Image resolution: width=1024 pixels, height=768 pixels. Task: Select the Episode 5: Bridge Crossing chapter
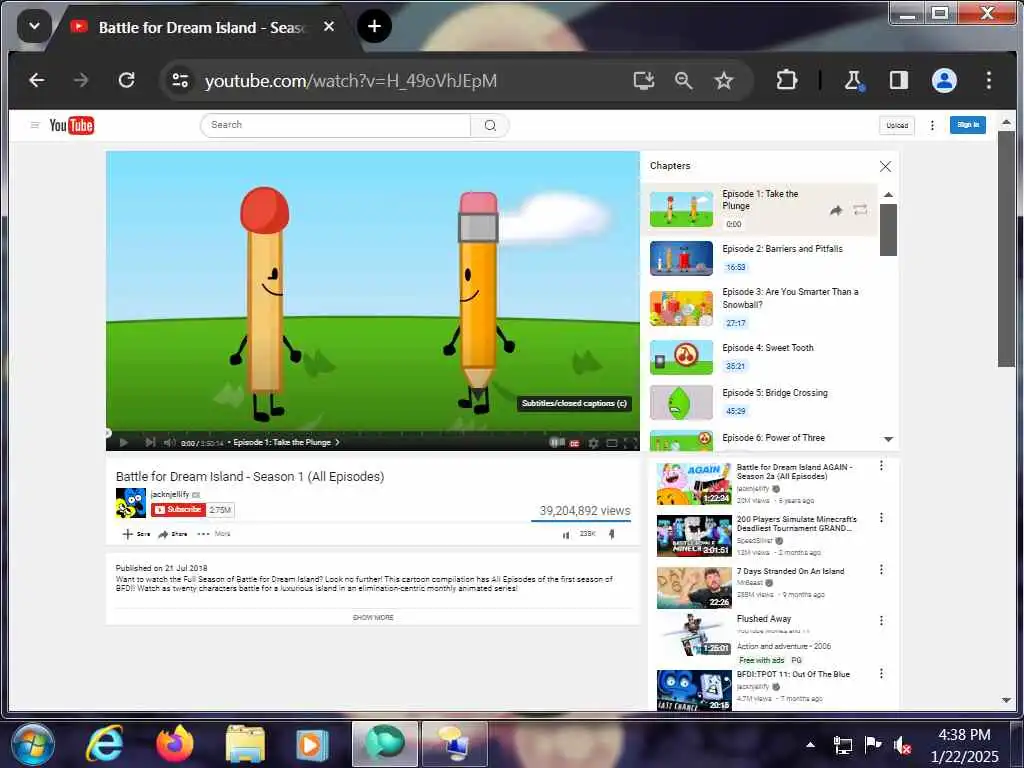[761, 402]
